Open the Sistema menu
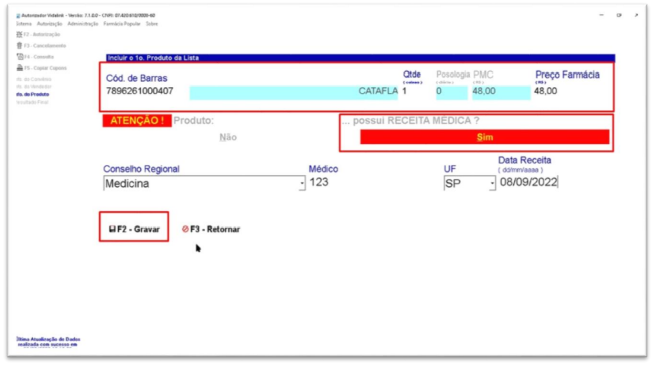The width and height of the screenshot is (654, 365). click(x=24, y=24)
